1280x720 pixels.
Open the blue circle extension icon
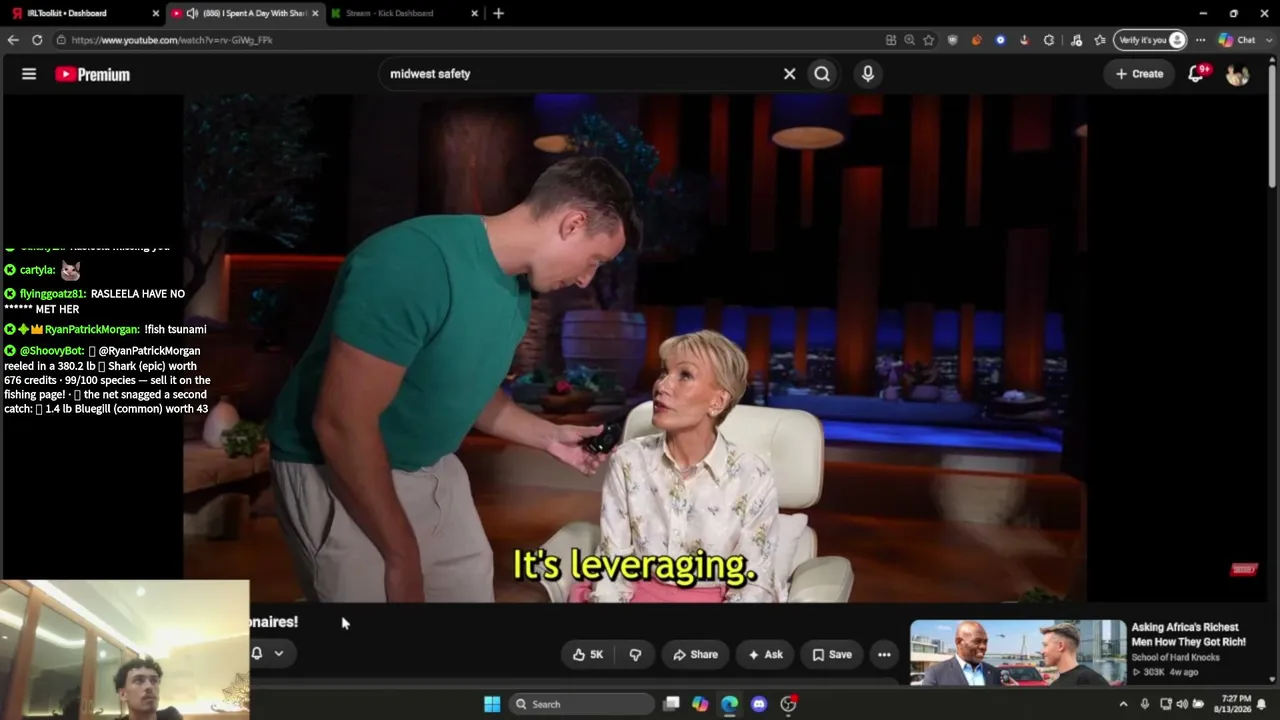click(x=1000, y=40)
